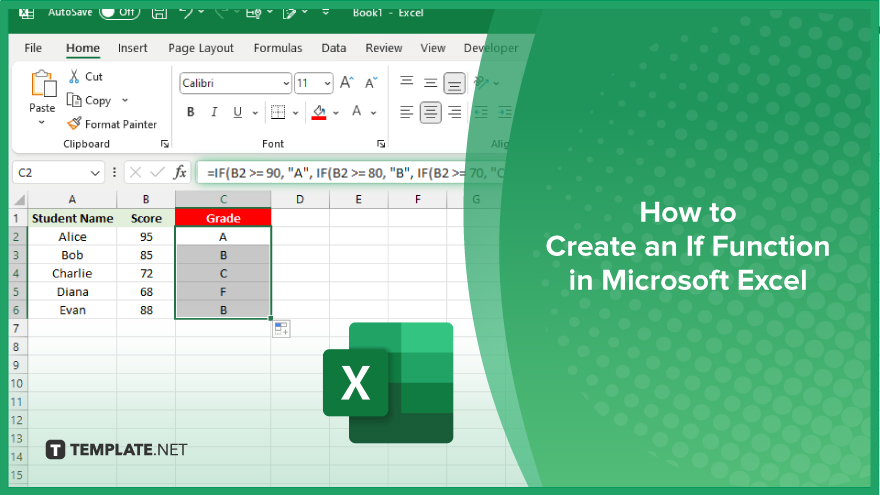Click the Copy icon
The height and width of the screenshot is (495, 880).
[x=74, y=100]
